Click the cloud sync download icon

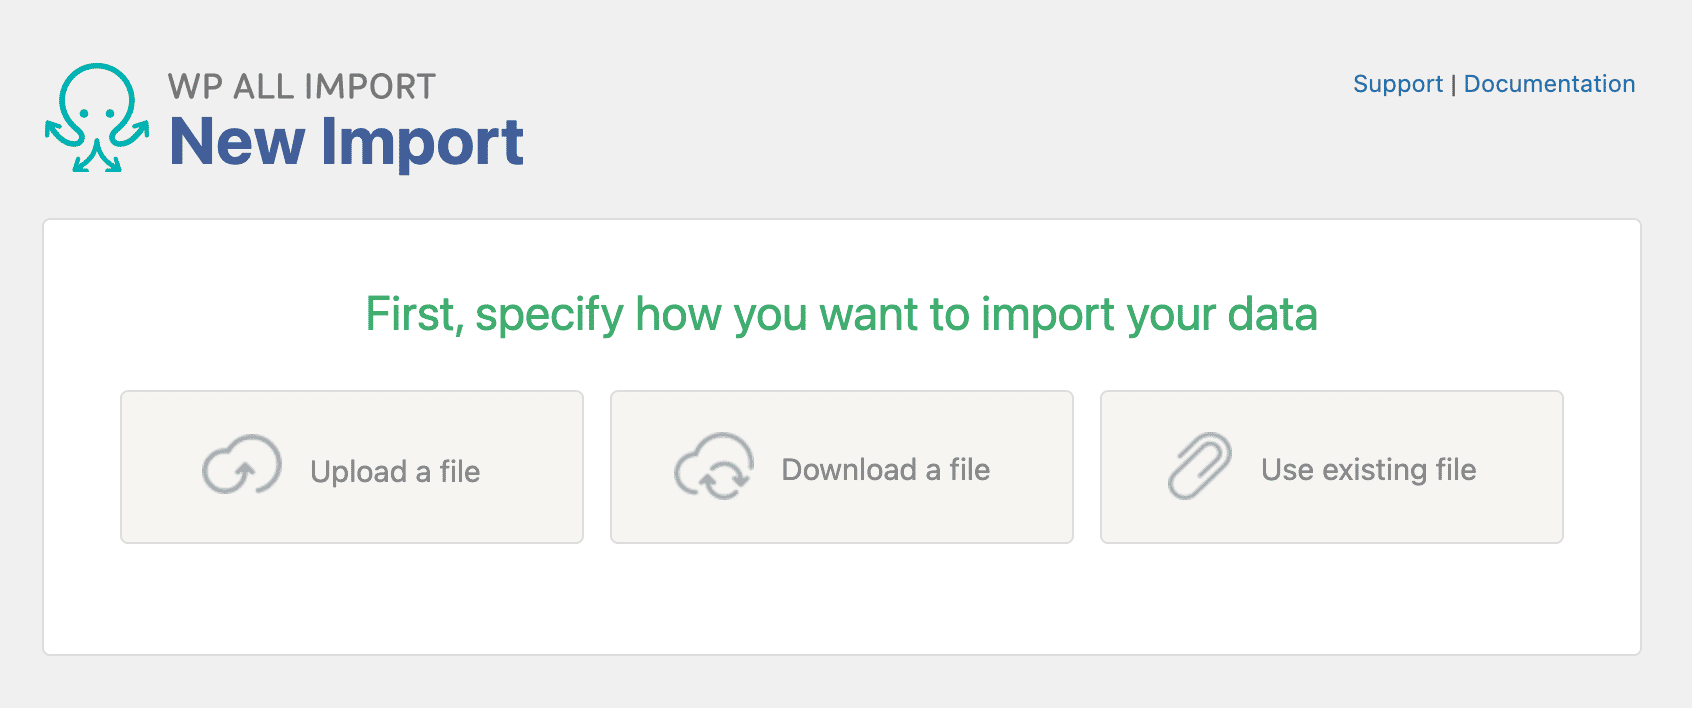[x=714, y=466]
